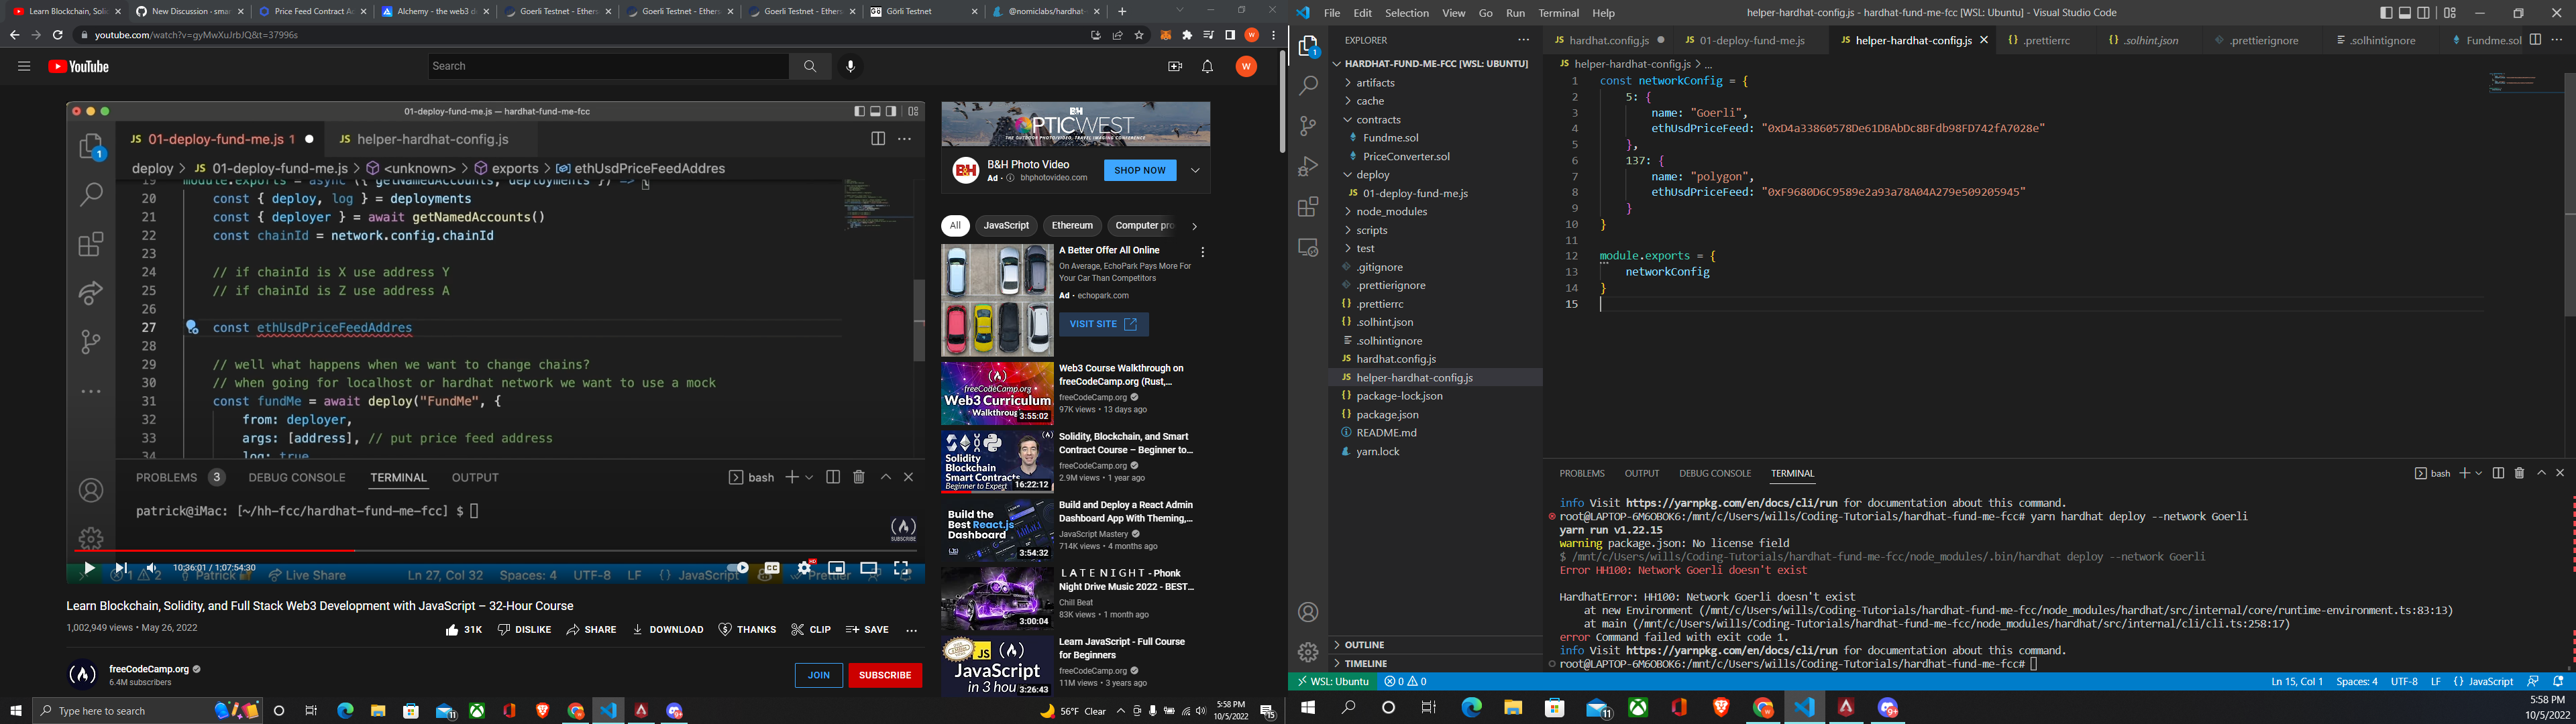The width and height of the screenshot is (2576, 724).
Task: Kill the bash terminal using the trash icon in VS Code
Action: click(2519, 473)
